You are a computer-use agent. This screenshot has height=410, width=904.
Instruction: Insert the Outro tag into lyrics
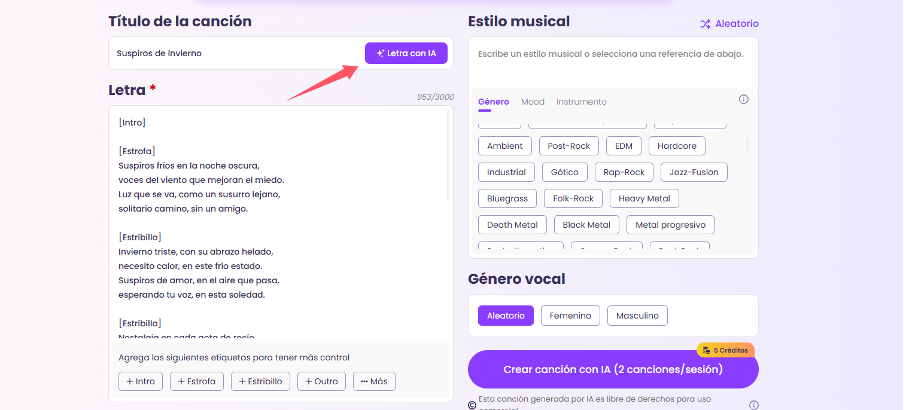[x=321, y=381]
